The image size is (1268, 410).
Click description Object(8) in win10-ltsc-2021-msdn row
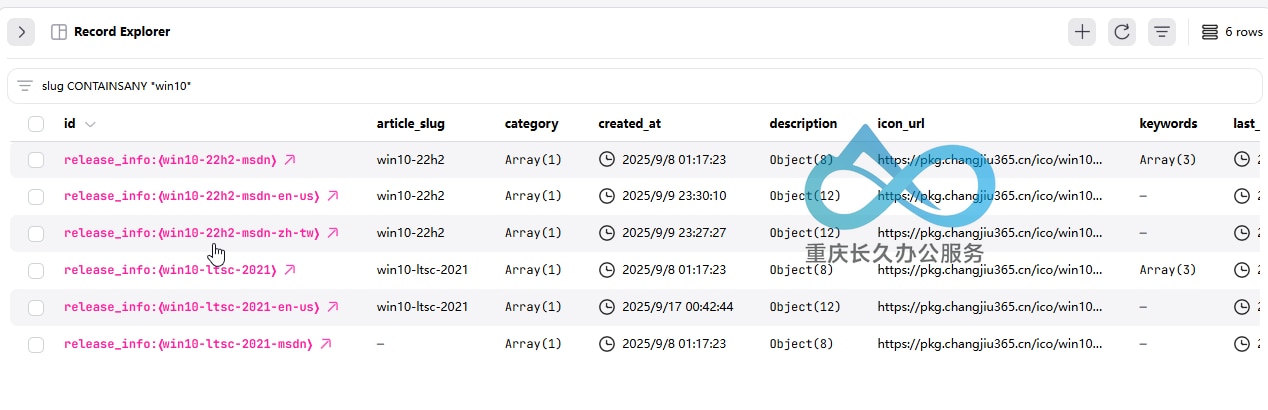[801, 345]
